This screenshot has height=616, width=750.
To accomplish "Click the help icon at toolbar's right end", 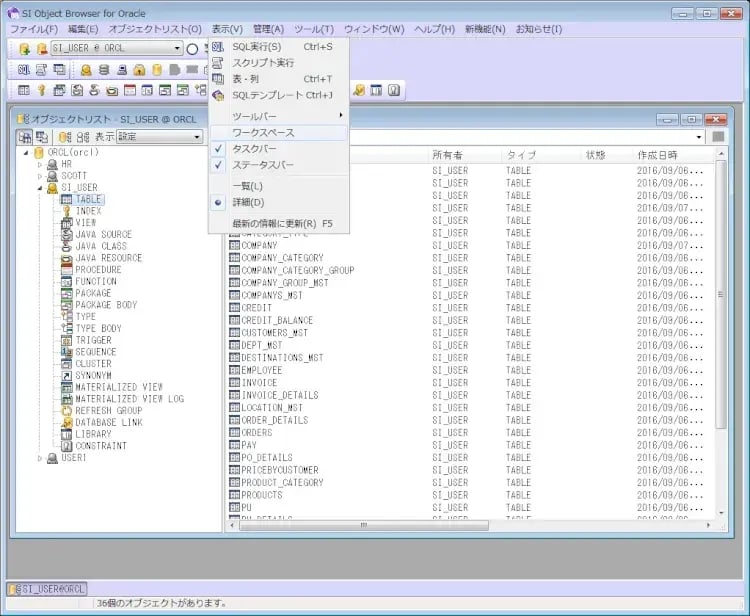I will click(394, 91).
